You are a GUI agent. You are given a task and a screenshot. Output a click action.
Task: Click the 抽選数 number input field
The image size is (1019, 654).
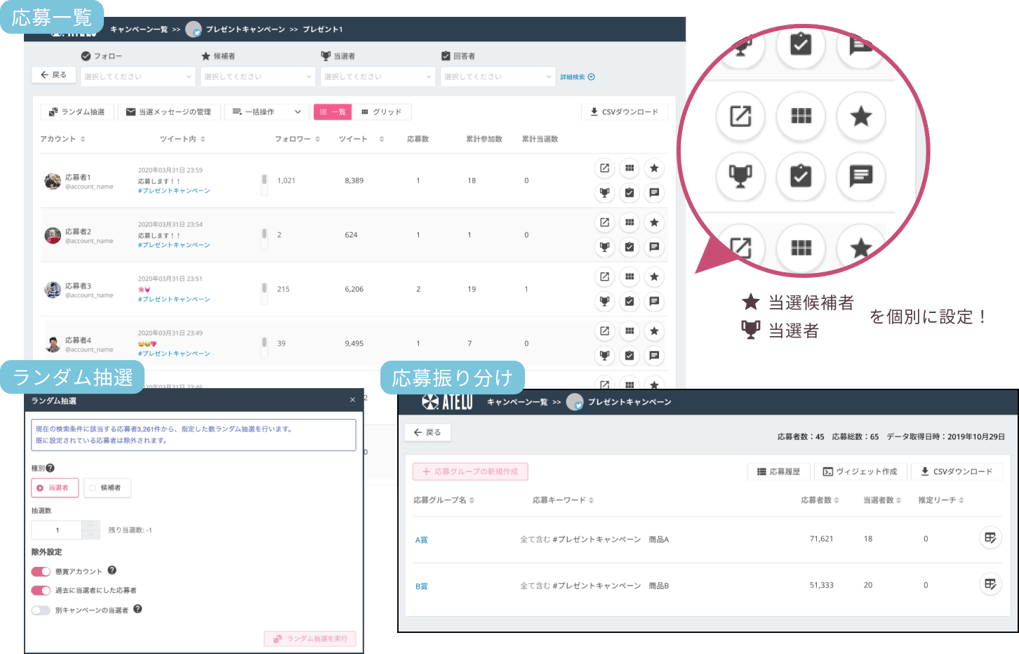coord(57,530)
